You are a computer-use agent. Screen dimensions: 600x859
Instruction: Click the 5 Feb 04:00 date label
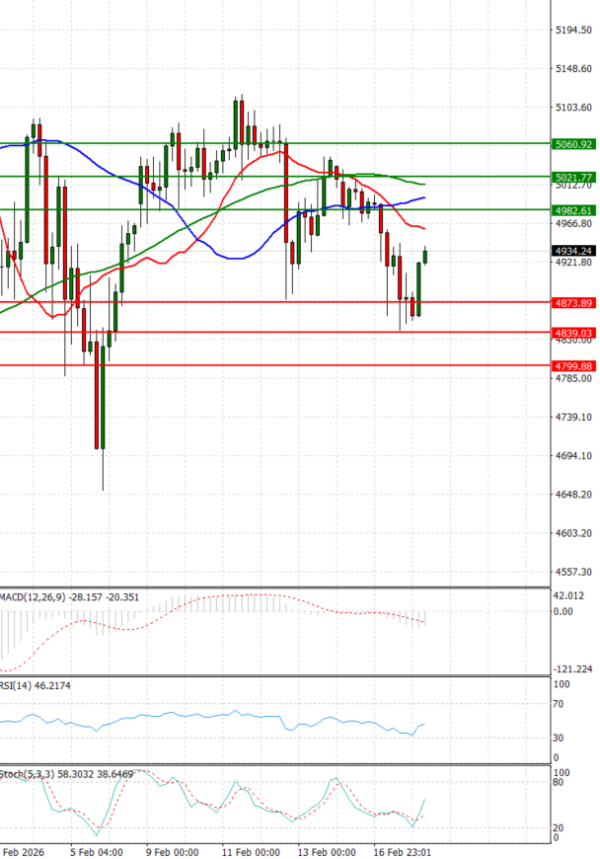click(97, 852)
